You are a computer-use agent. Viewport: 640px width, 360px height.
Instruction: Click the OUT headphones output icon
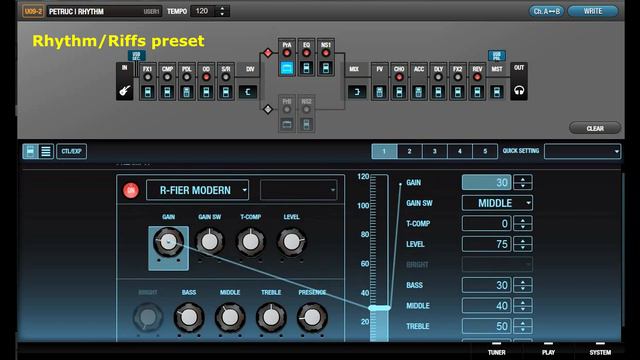[519, 90]
